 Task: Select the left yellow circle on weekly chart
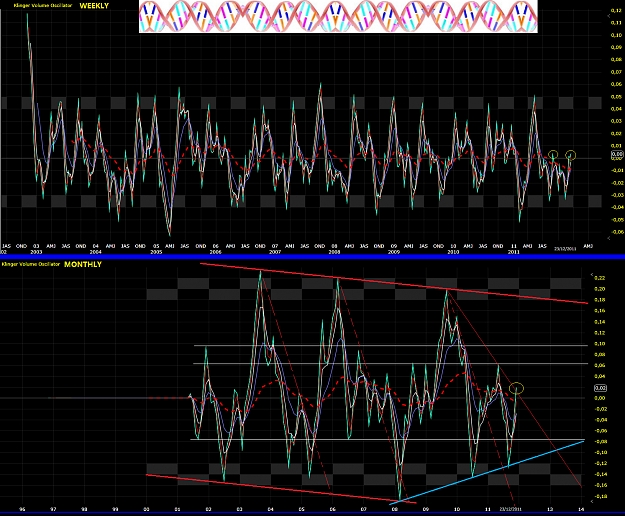click(553, 155)
